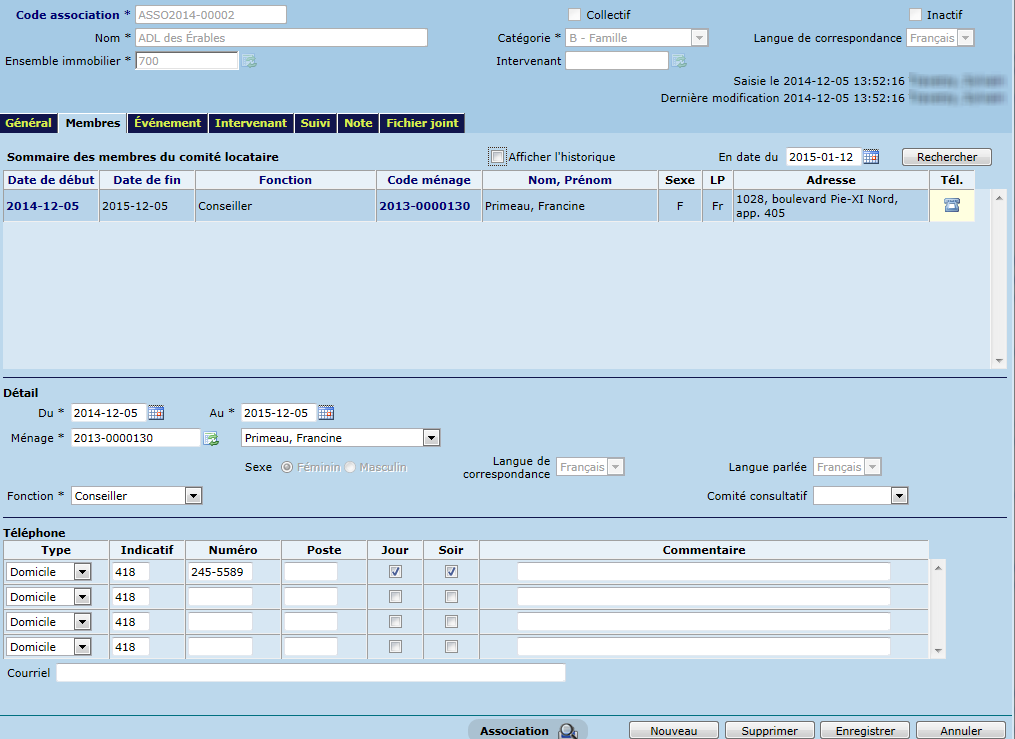The image size is (1015, 739).
Task: Open calendar picker beside En date du
Action: click(x=871, y=157)
